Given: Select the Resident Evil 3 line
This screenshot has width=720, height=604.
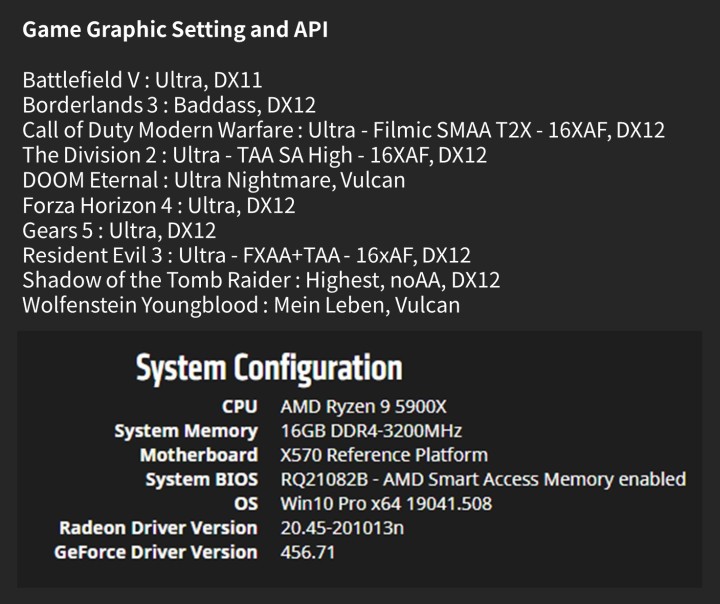Looking at the screenshot, I should [246, 255].
